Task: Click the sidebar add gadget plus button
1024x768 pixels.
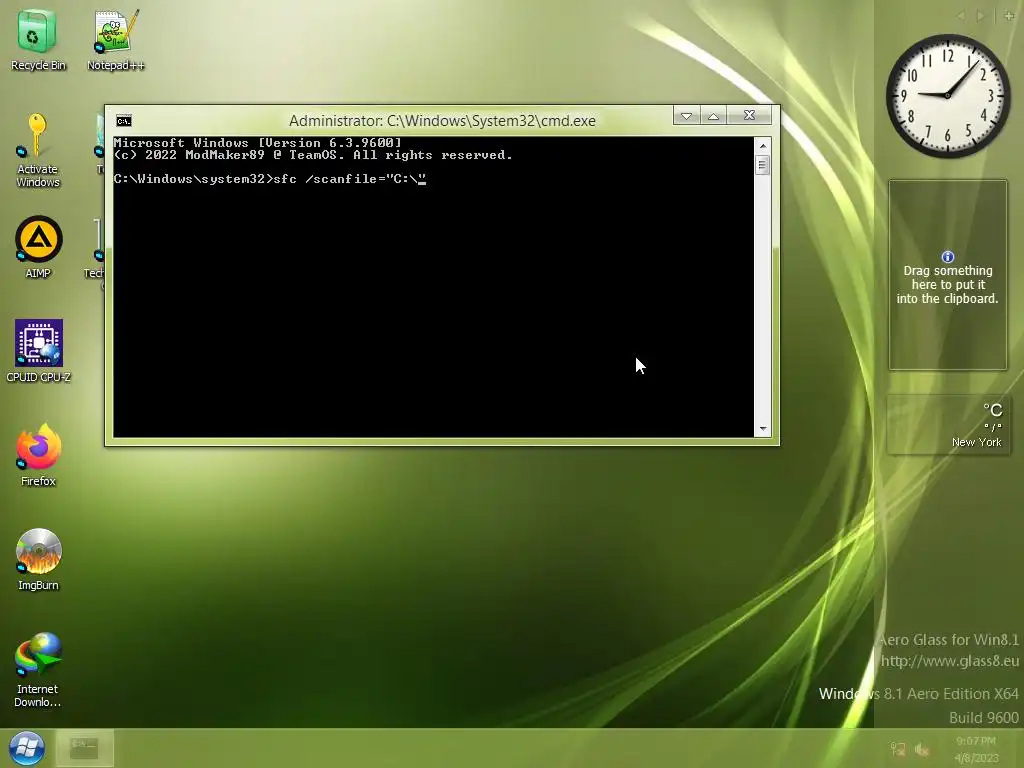Action: tap(1009, 16)
